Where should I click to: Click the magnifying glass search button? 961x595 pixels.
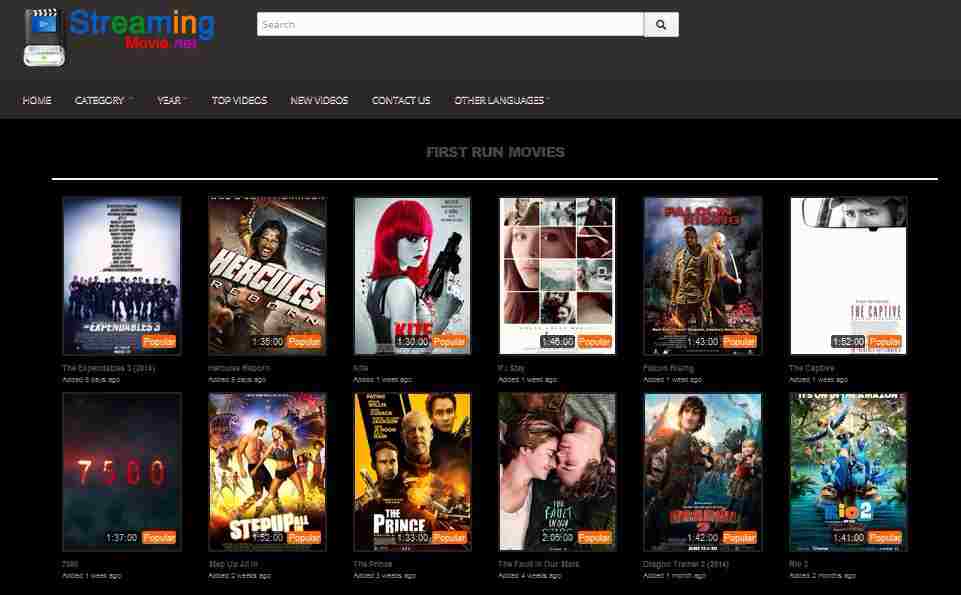pyautogui.click(x=661, y=25)
